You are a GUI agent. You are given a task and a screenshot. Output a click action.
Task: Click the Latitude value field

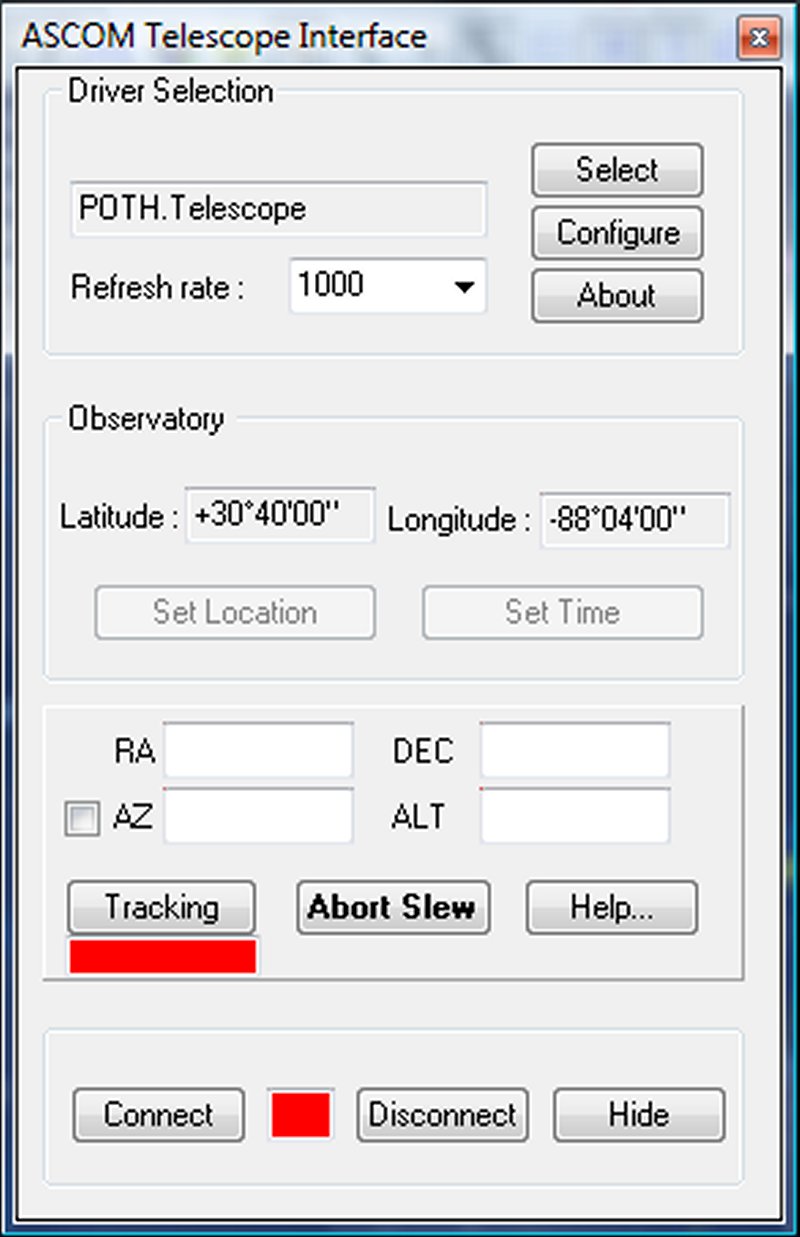tap(280, 516)
